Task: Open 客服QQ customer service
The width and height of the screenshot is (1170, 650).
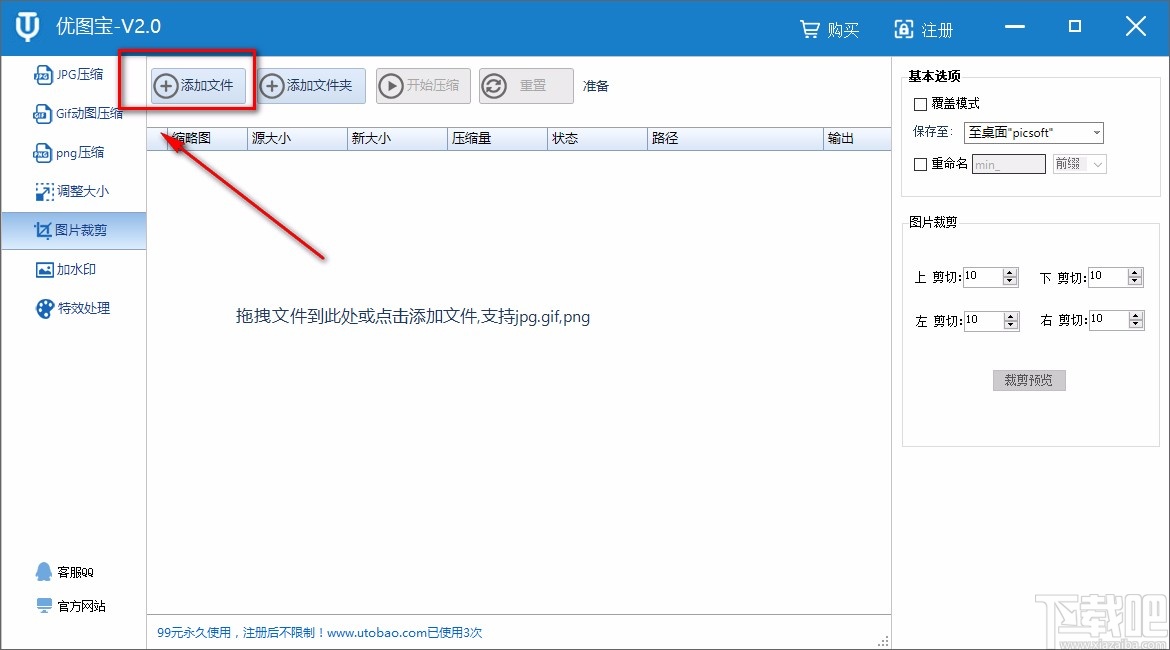Action: [x=73, y=571]
